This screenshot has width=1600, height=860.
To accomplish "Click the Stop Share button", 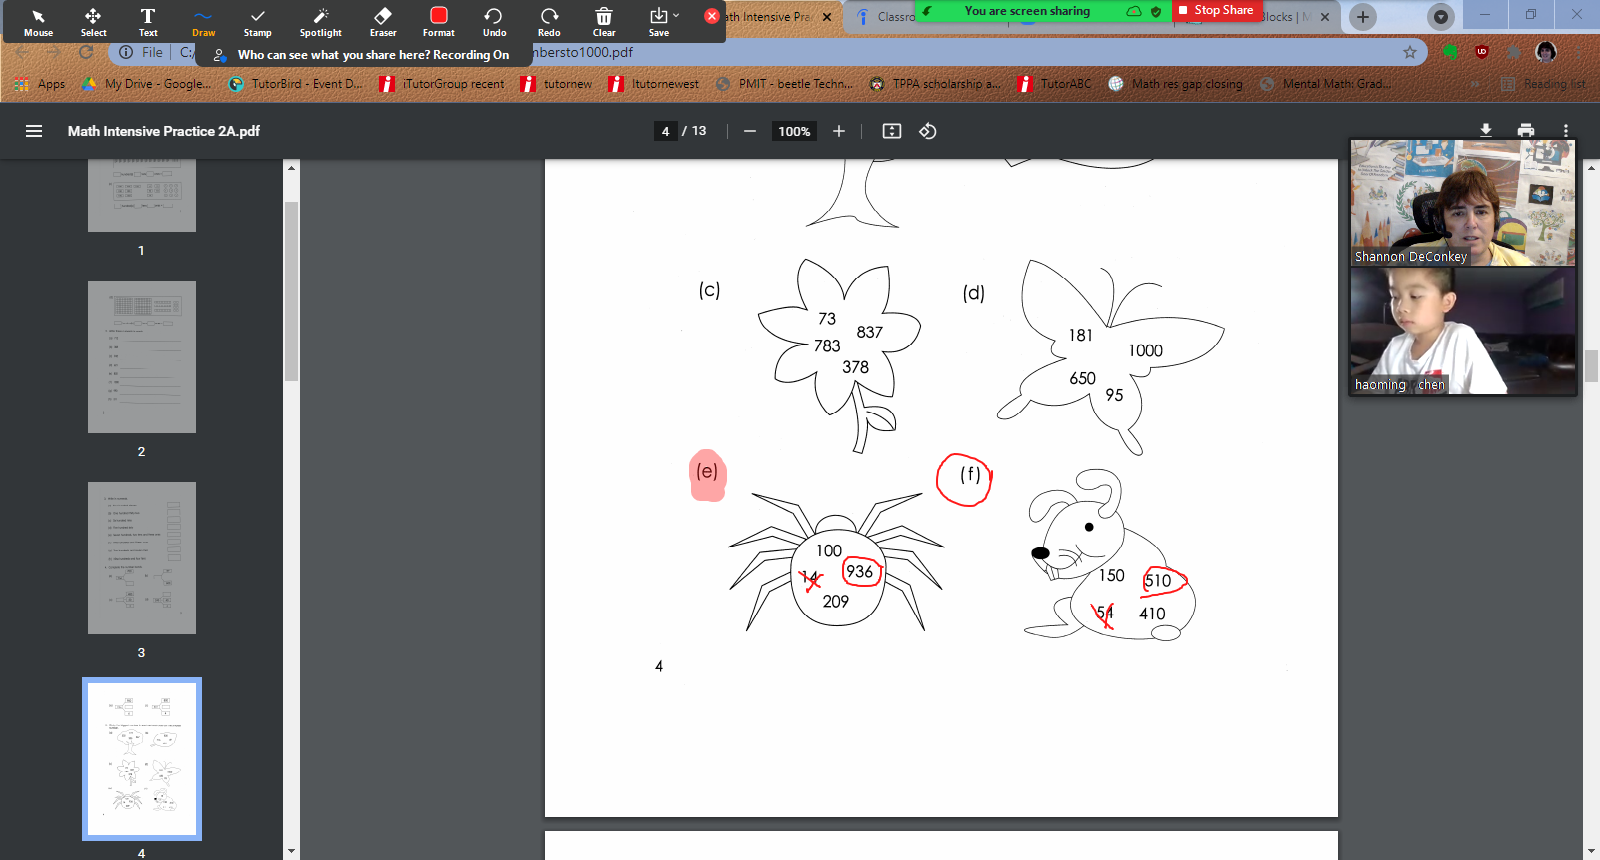I will click(x=1216, y=10).
